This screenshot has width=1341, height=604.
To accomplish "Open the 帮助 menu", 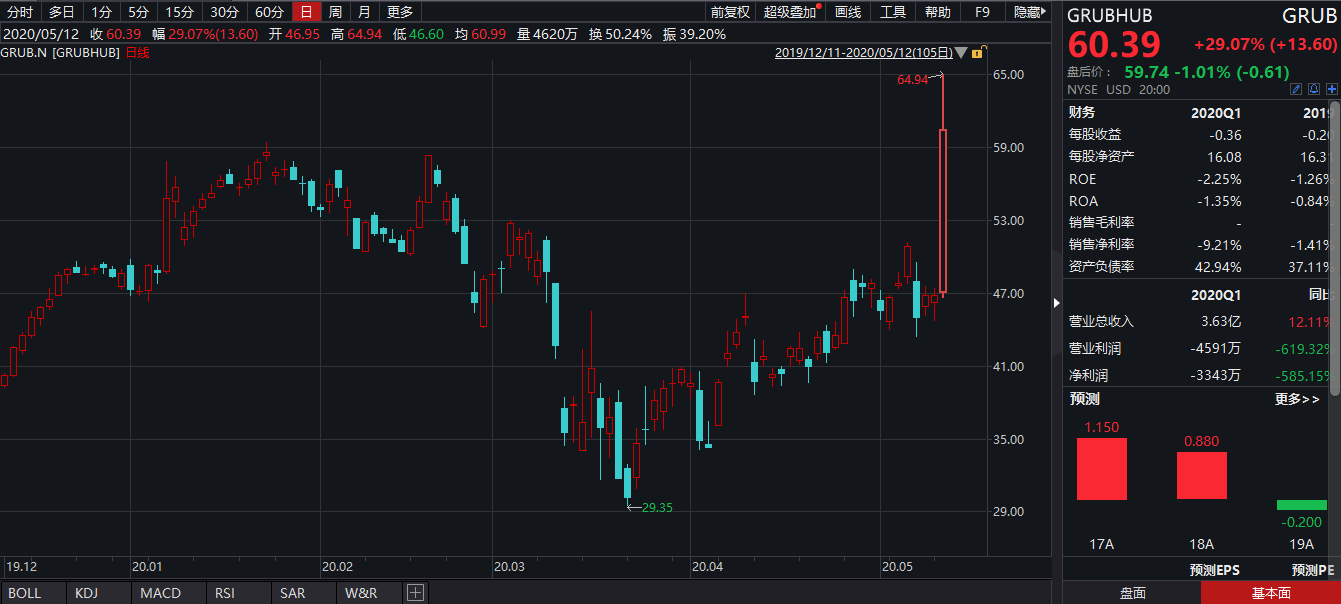I will click(938, 12).
